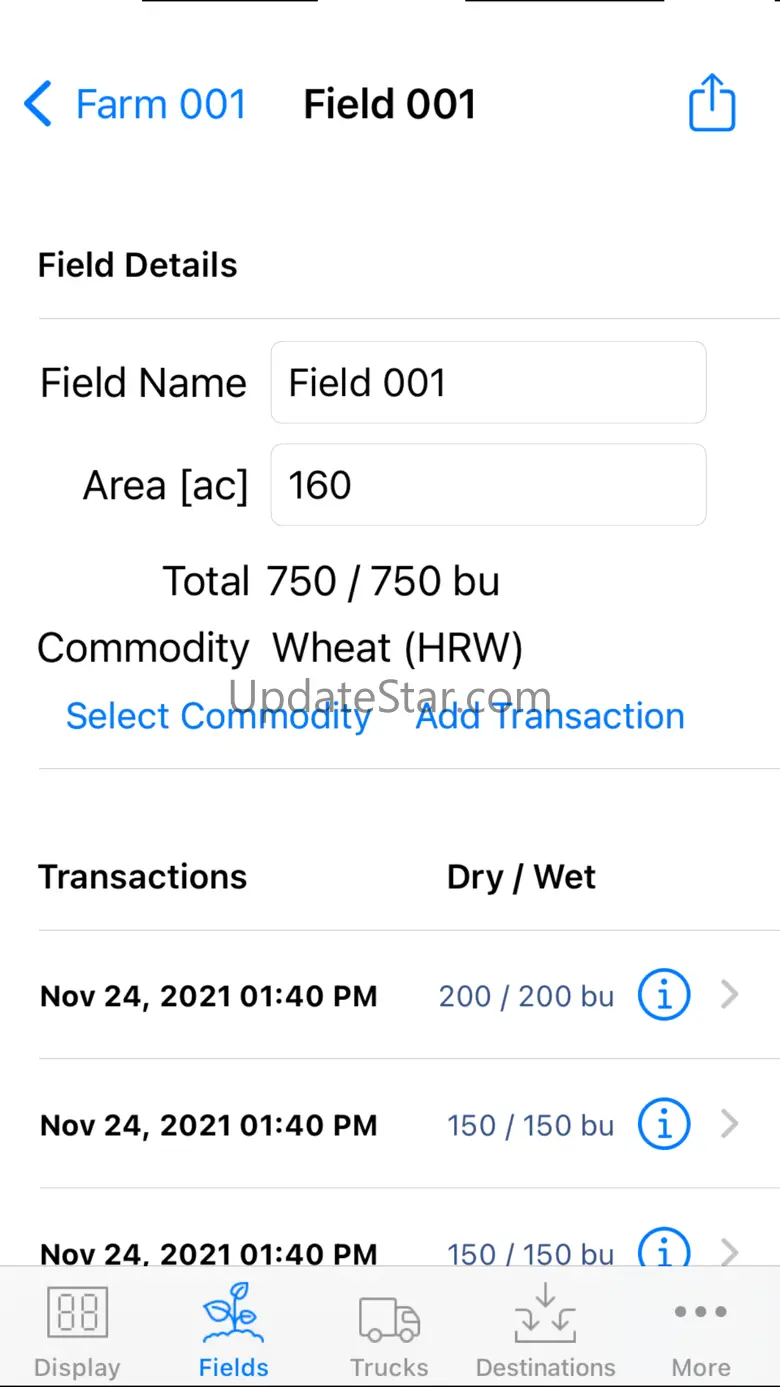Expand the first 150 / 150 bu transaction chevron
Viewport: 780px width, 1387px height.
coord(730,1124)
